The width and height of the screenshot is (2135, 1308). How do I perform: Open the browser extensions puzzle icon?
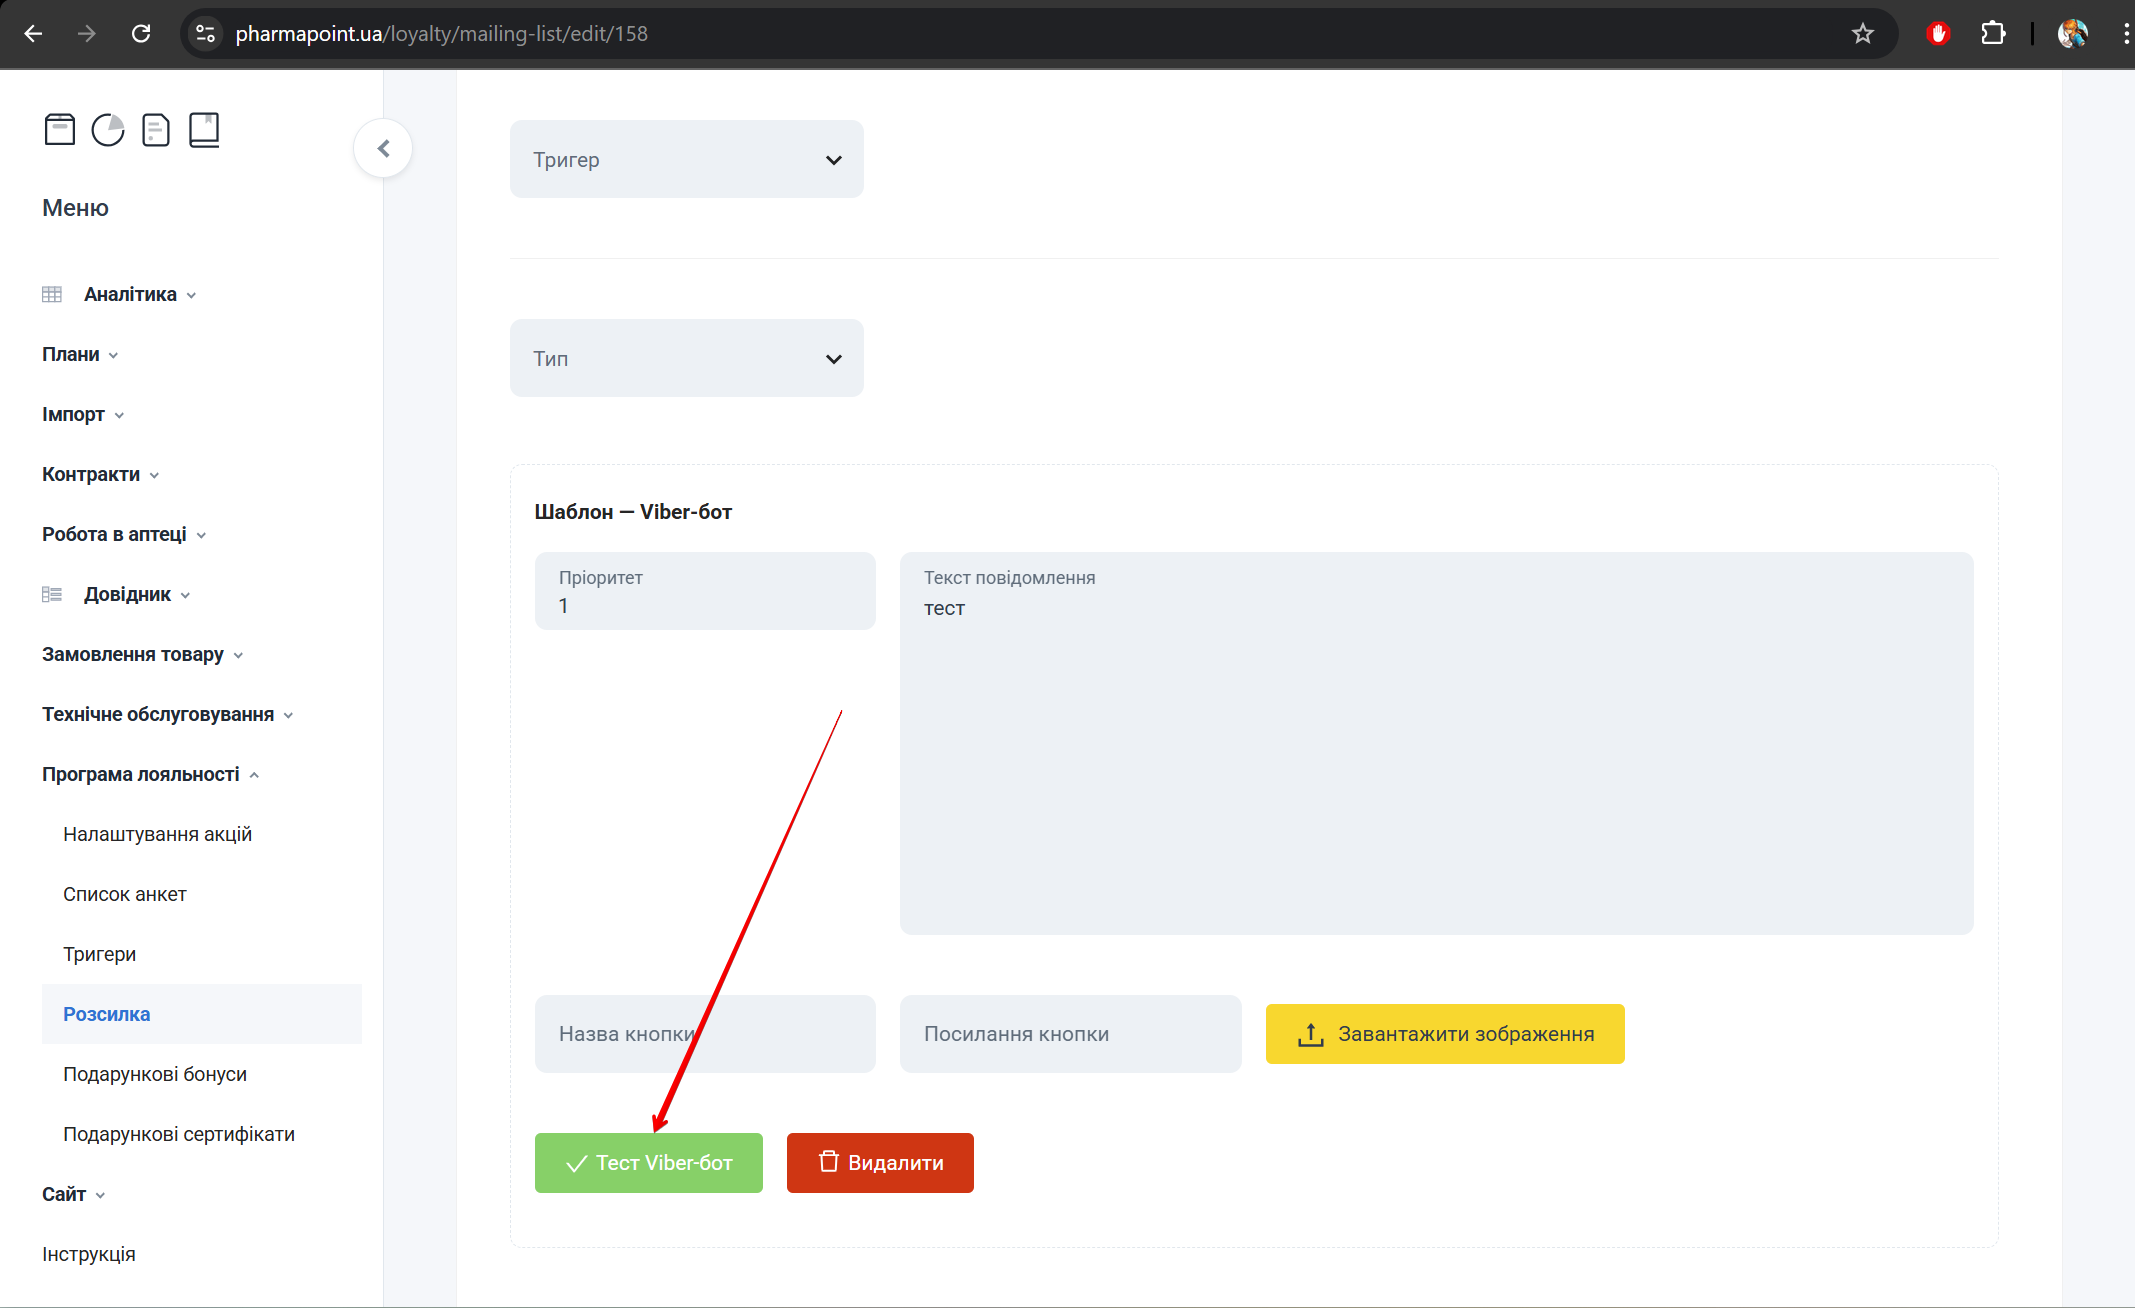(1992, 34)
